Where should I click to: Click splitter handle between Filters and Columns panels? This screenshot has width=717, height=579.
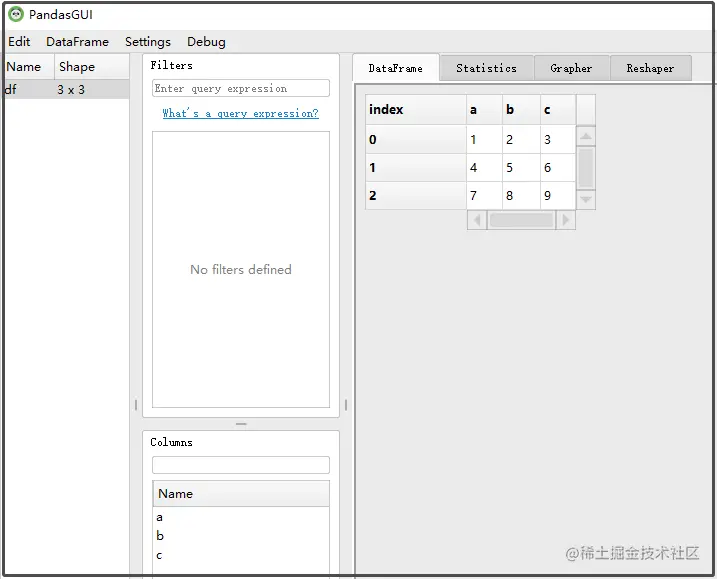pyautogui.click(x=241, y=424)
